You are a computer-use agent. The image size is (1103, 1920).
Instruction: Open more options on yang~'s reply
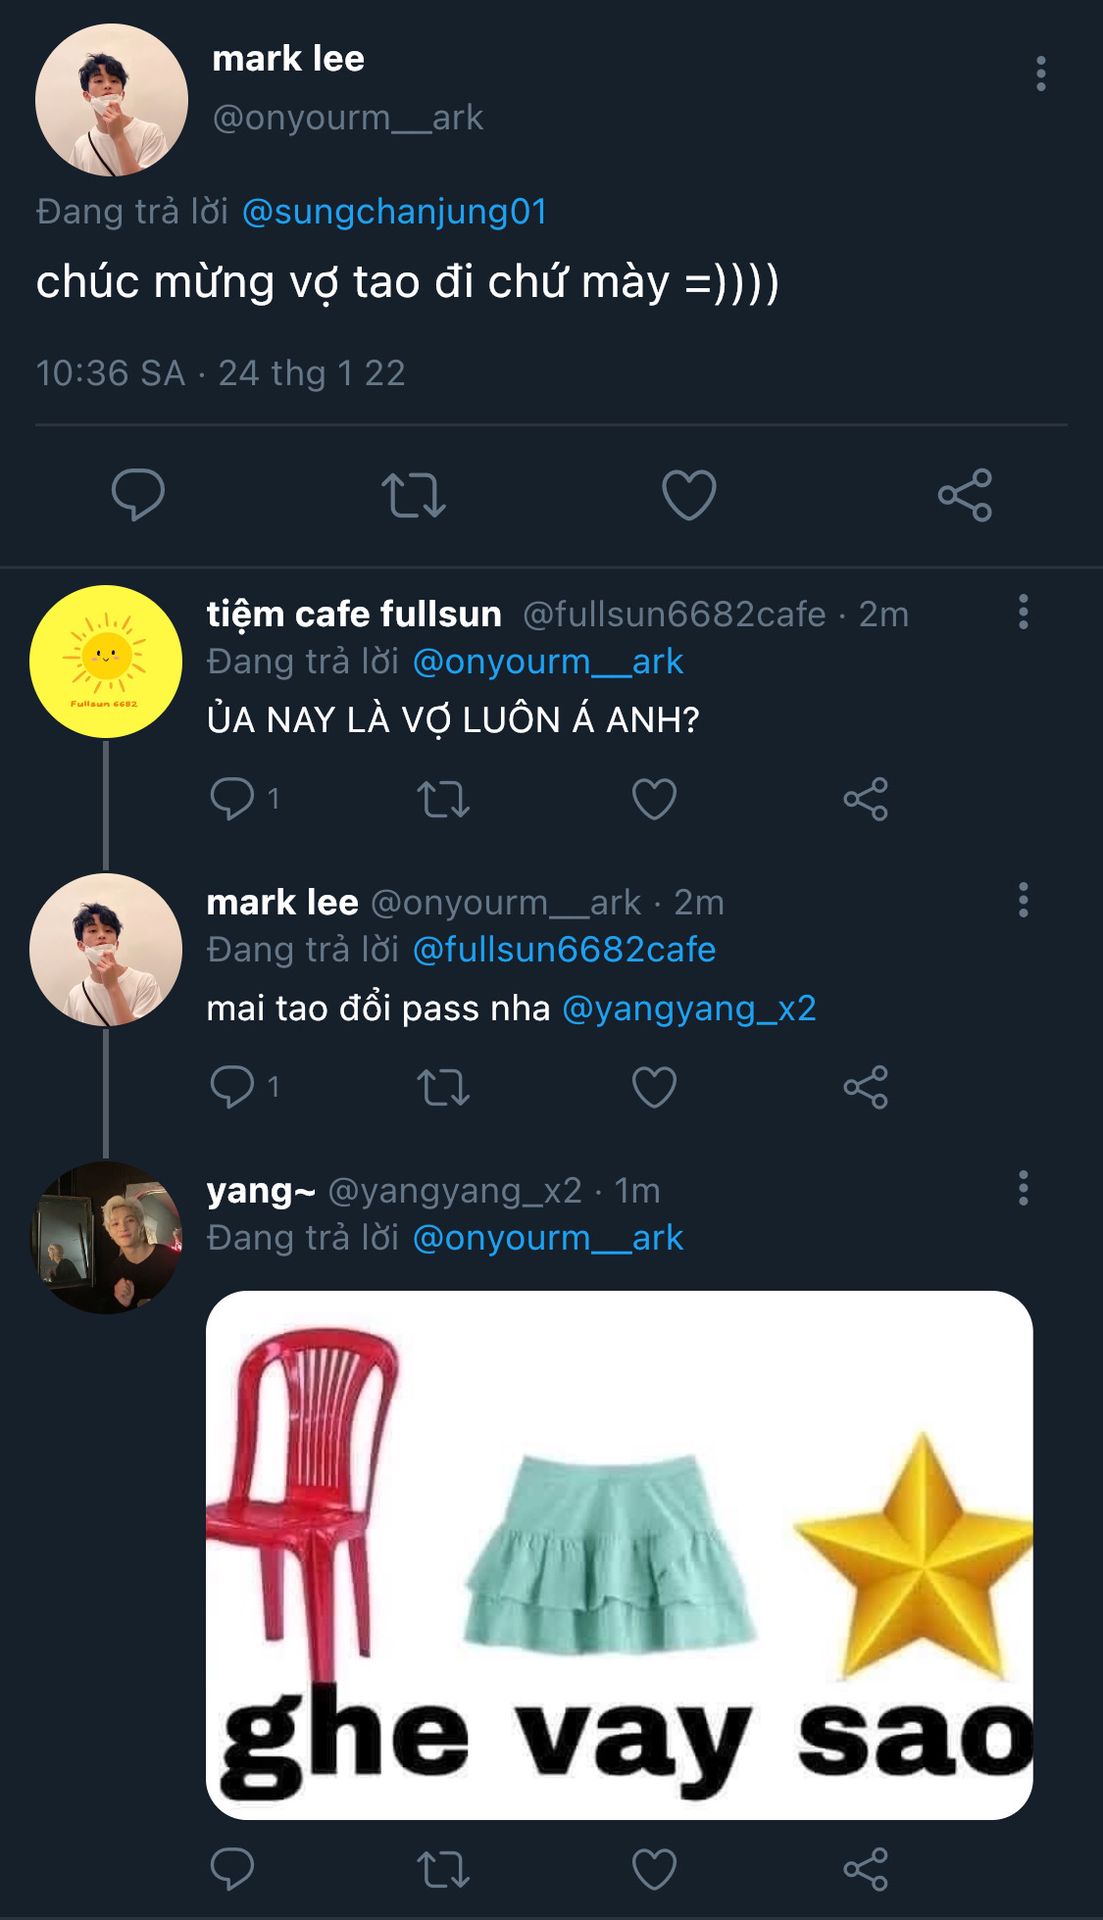click(x=1023, y=1188)
